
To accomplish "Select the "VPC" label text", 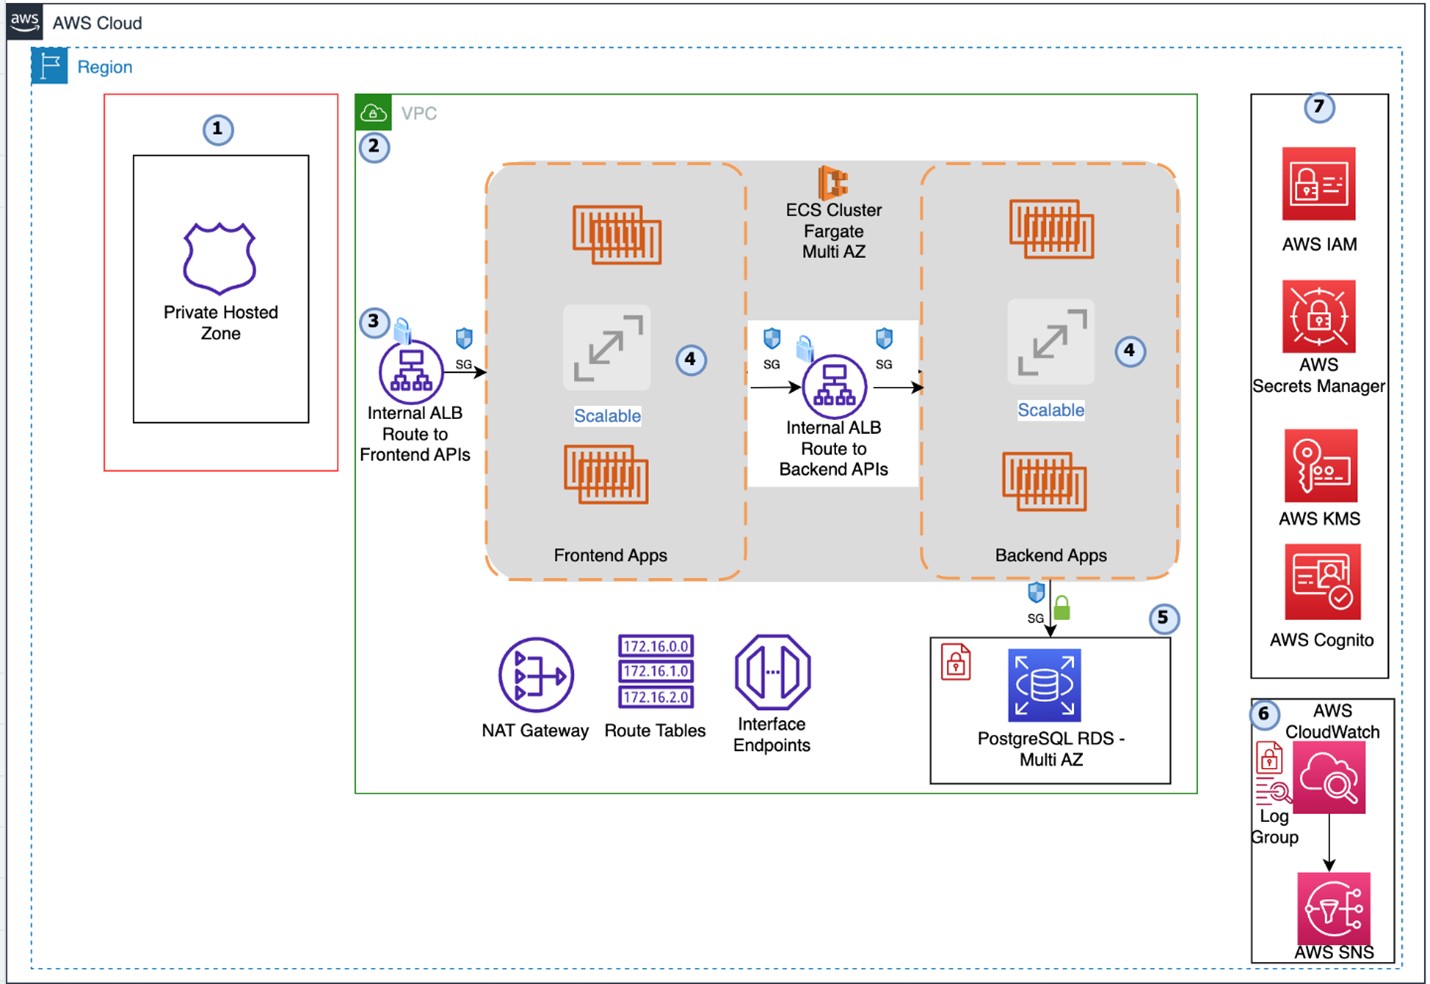I will point(419,114).
